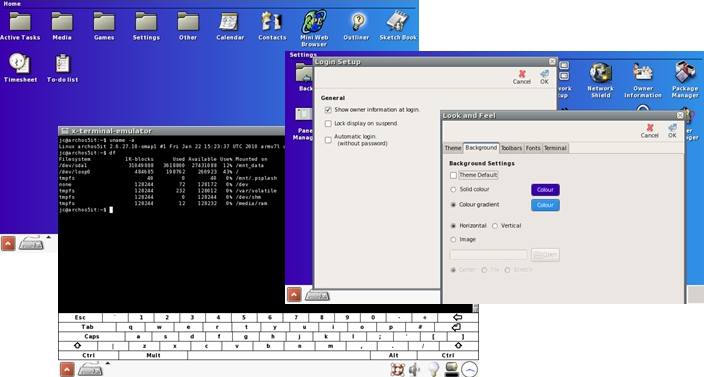Open the Media folder icon

[x=62, y=26]
